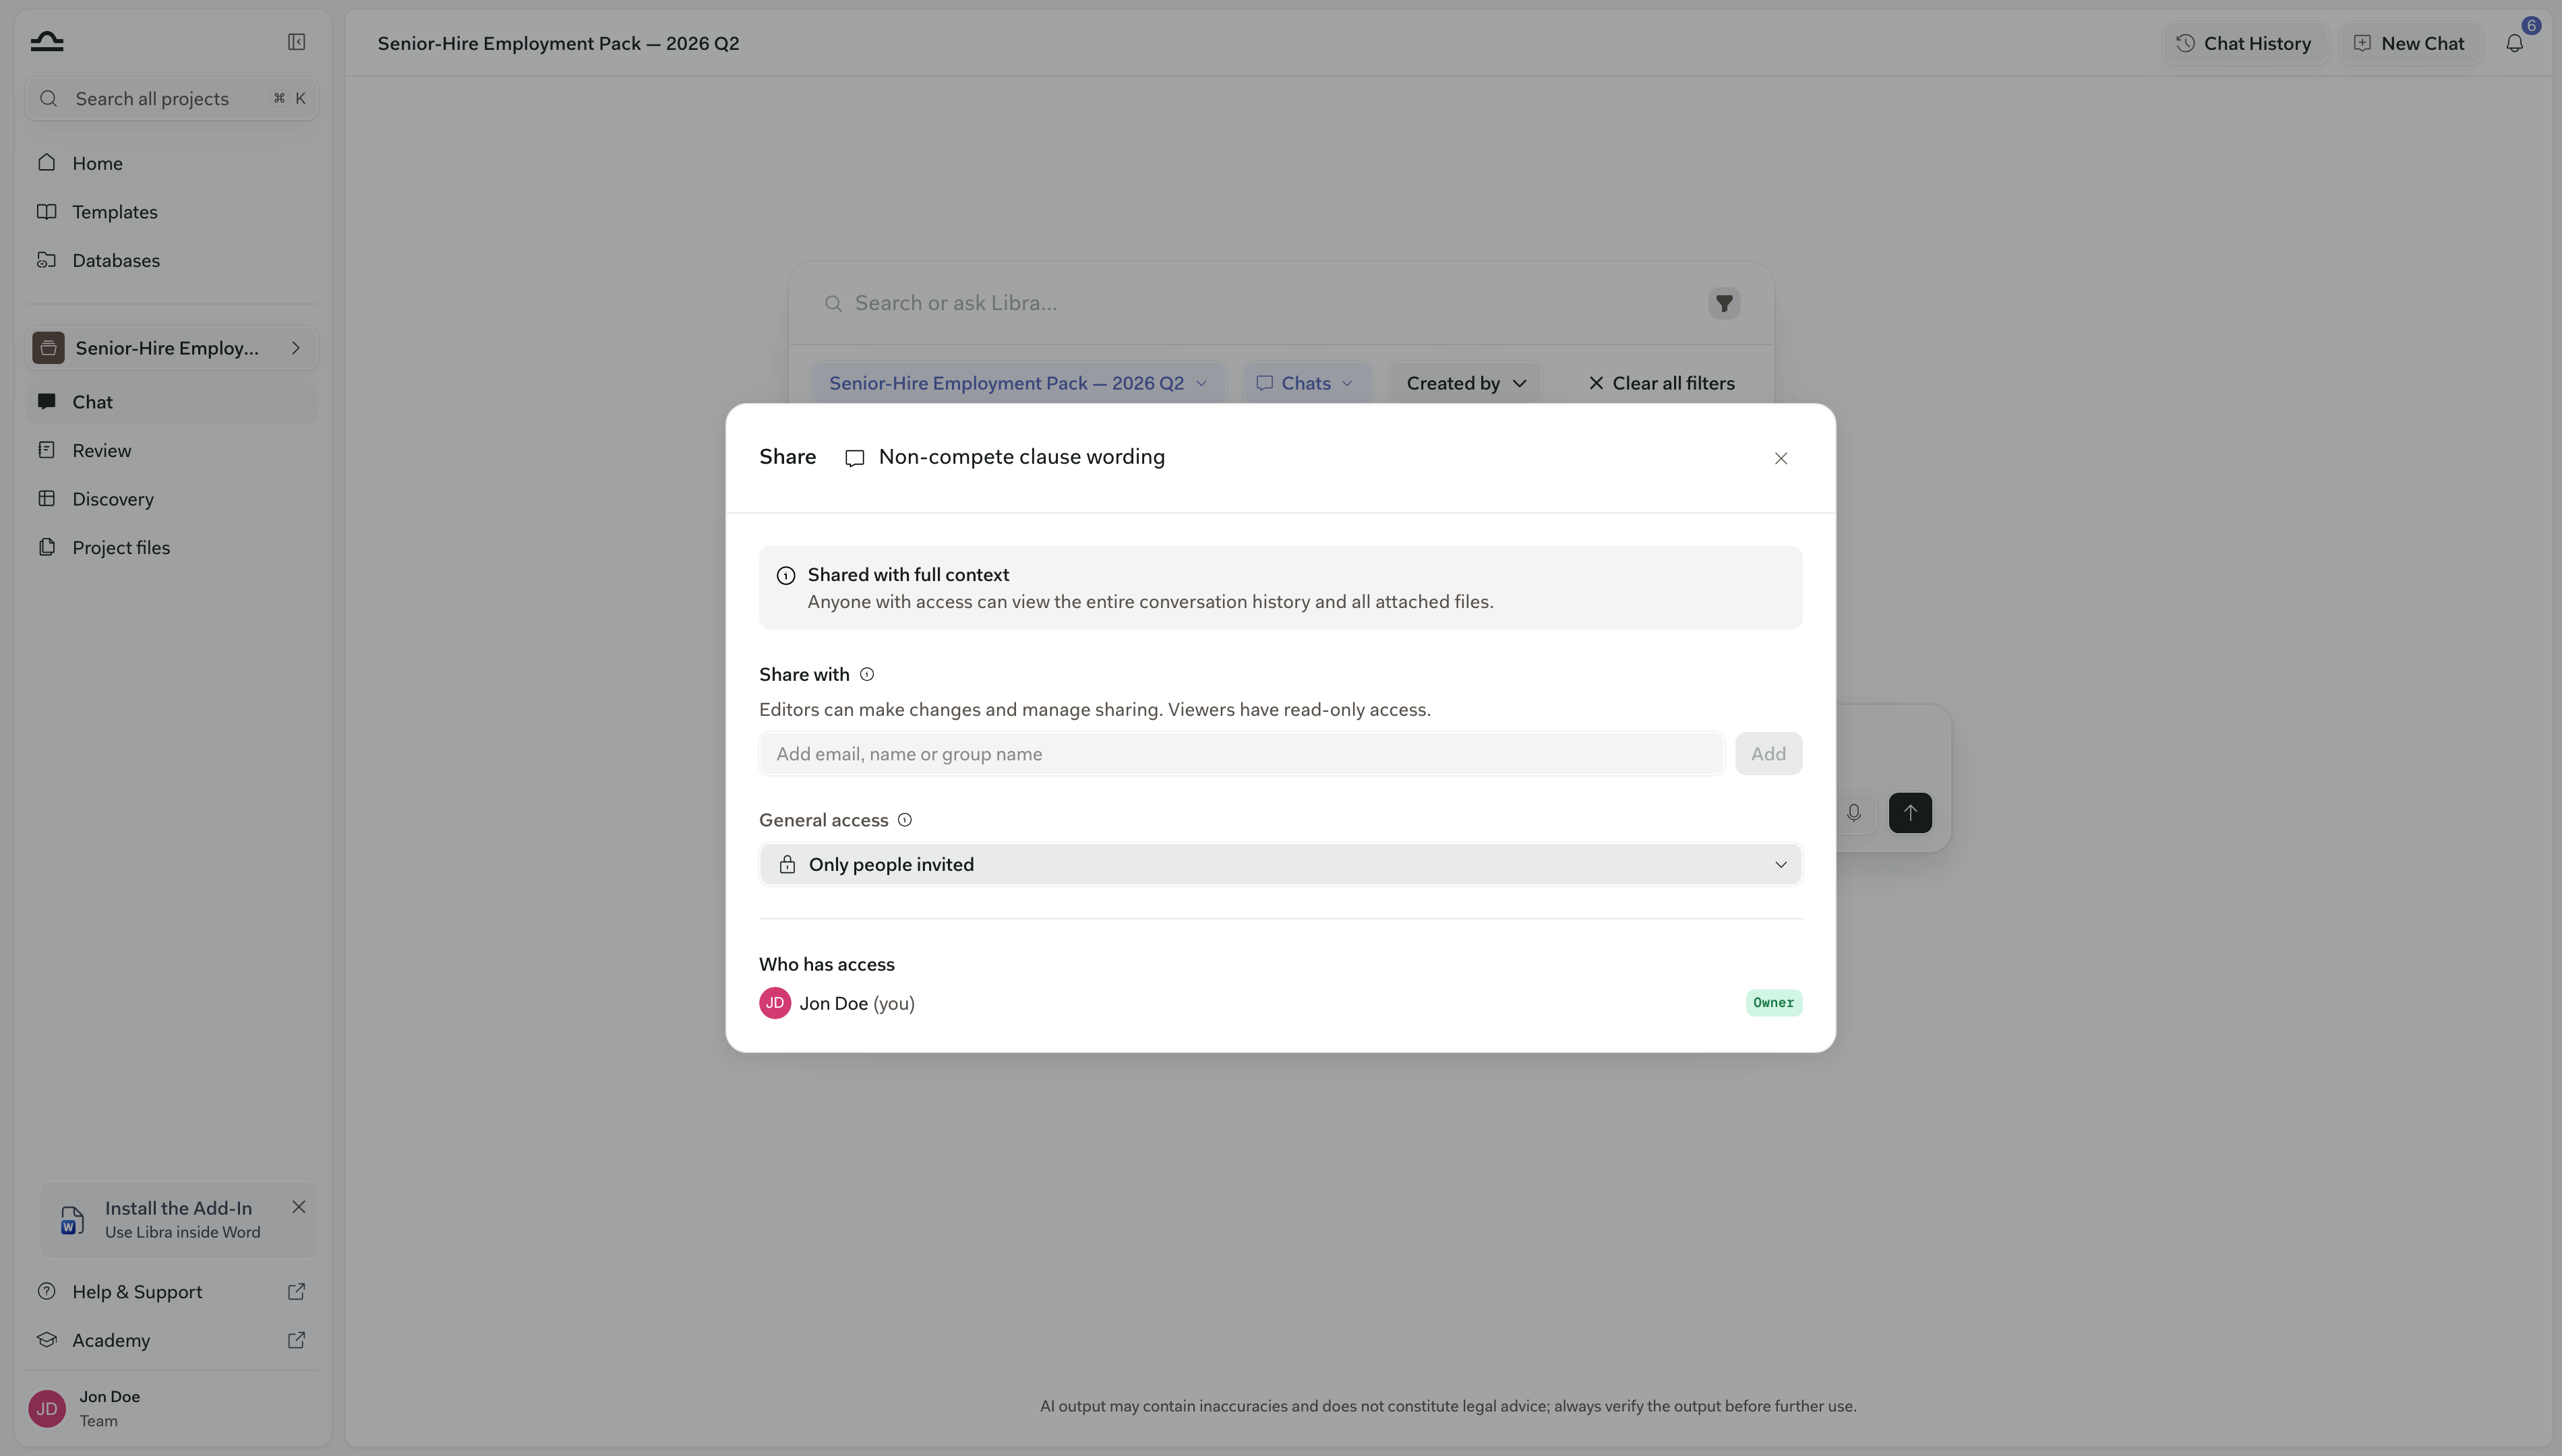Open the General access dropdown
The image size is (2562, 1456).
point(1280,864)
